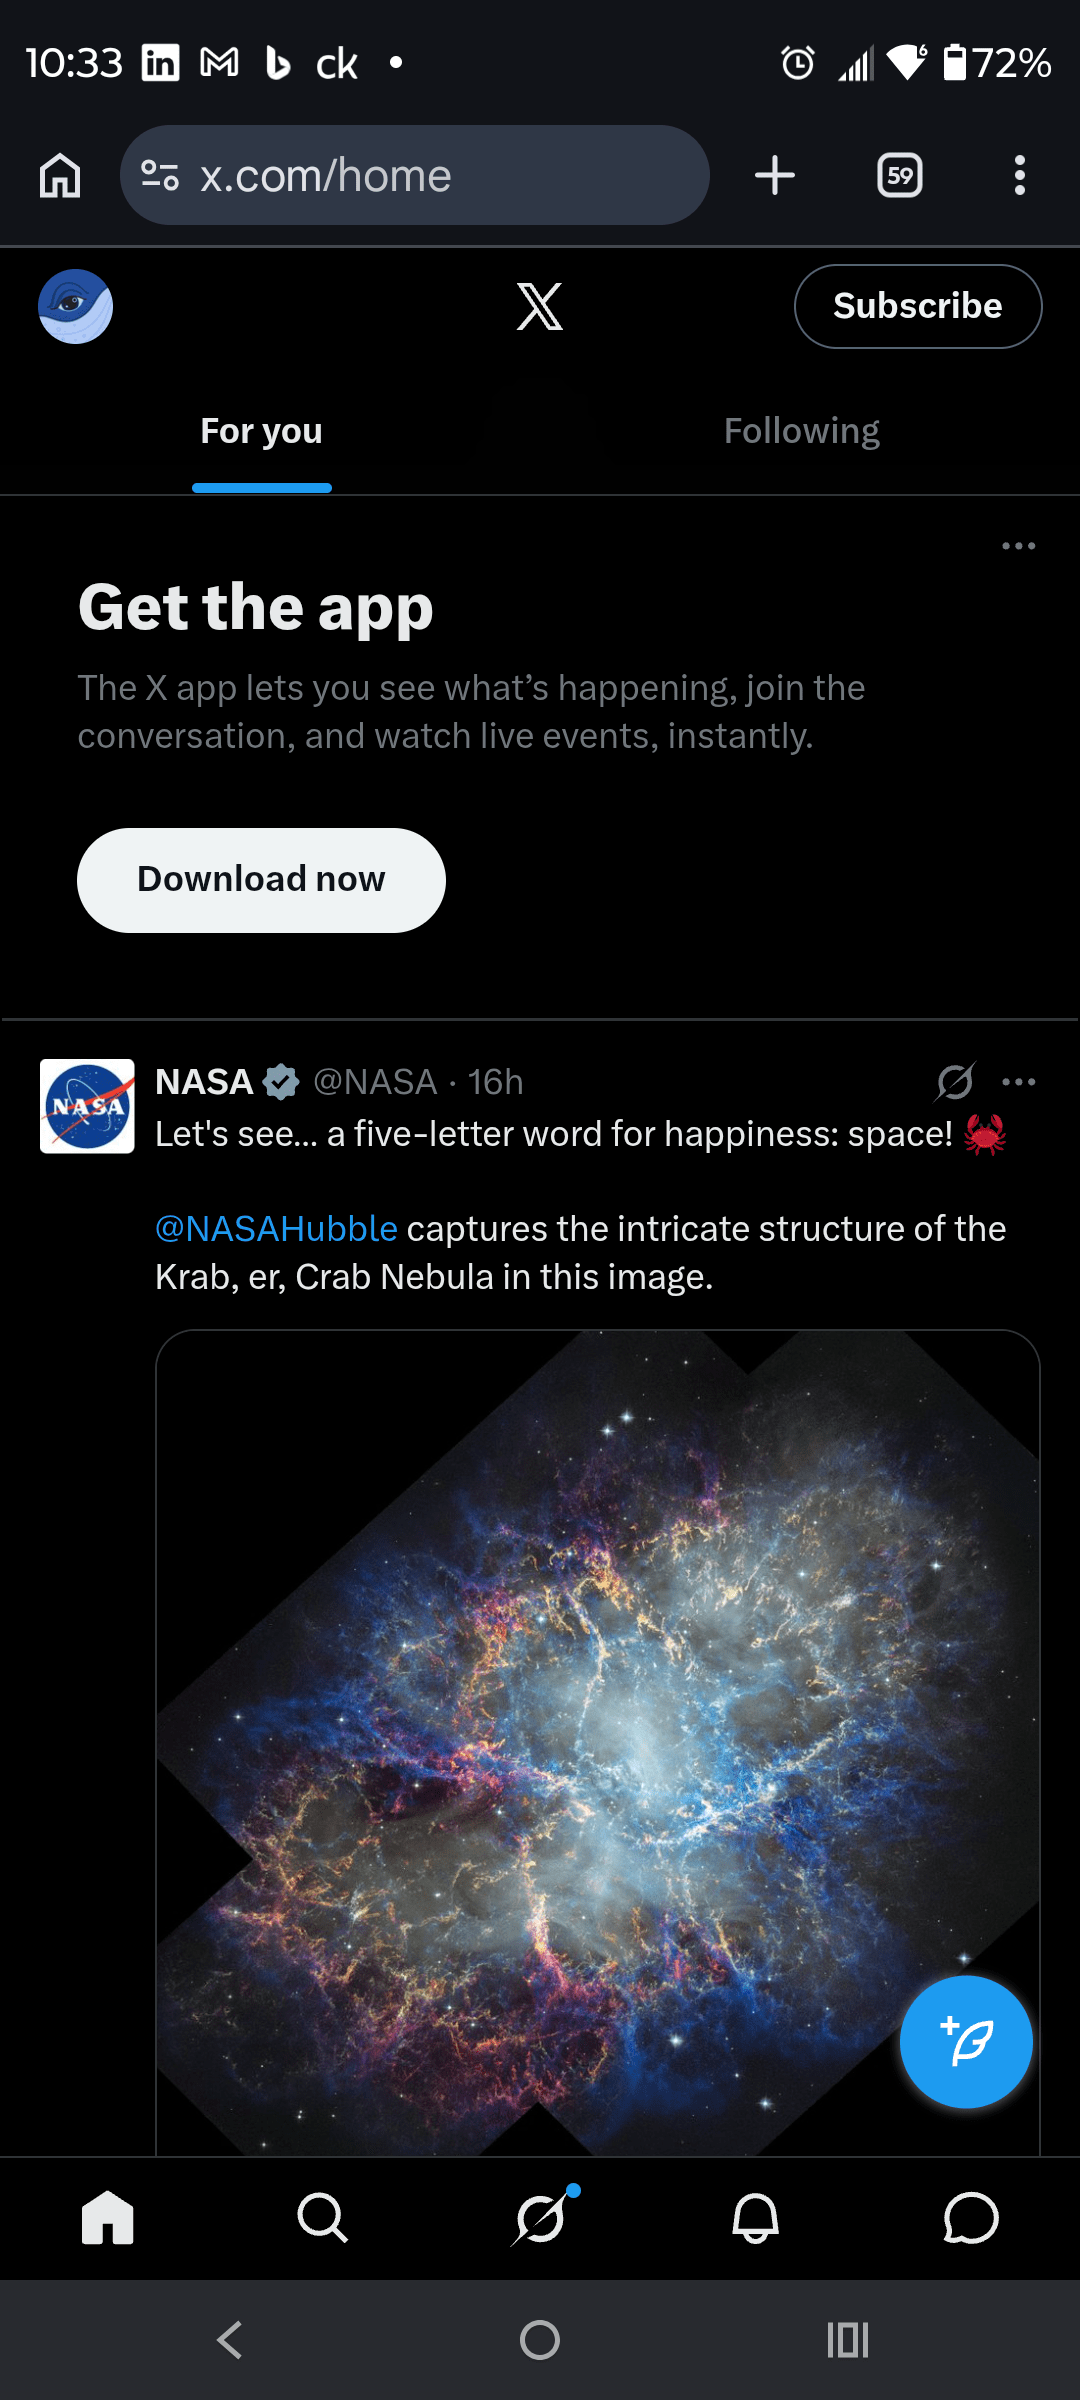Tap the Download now button

(261, 880)
